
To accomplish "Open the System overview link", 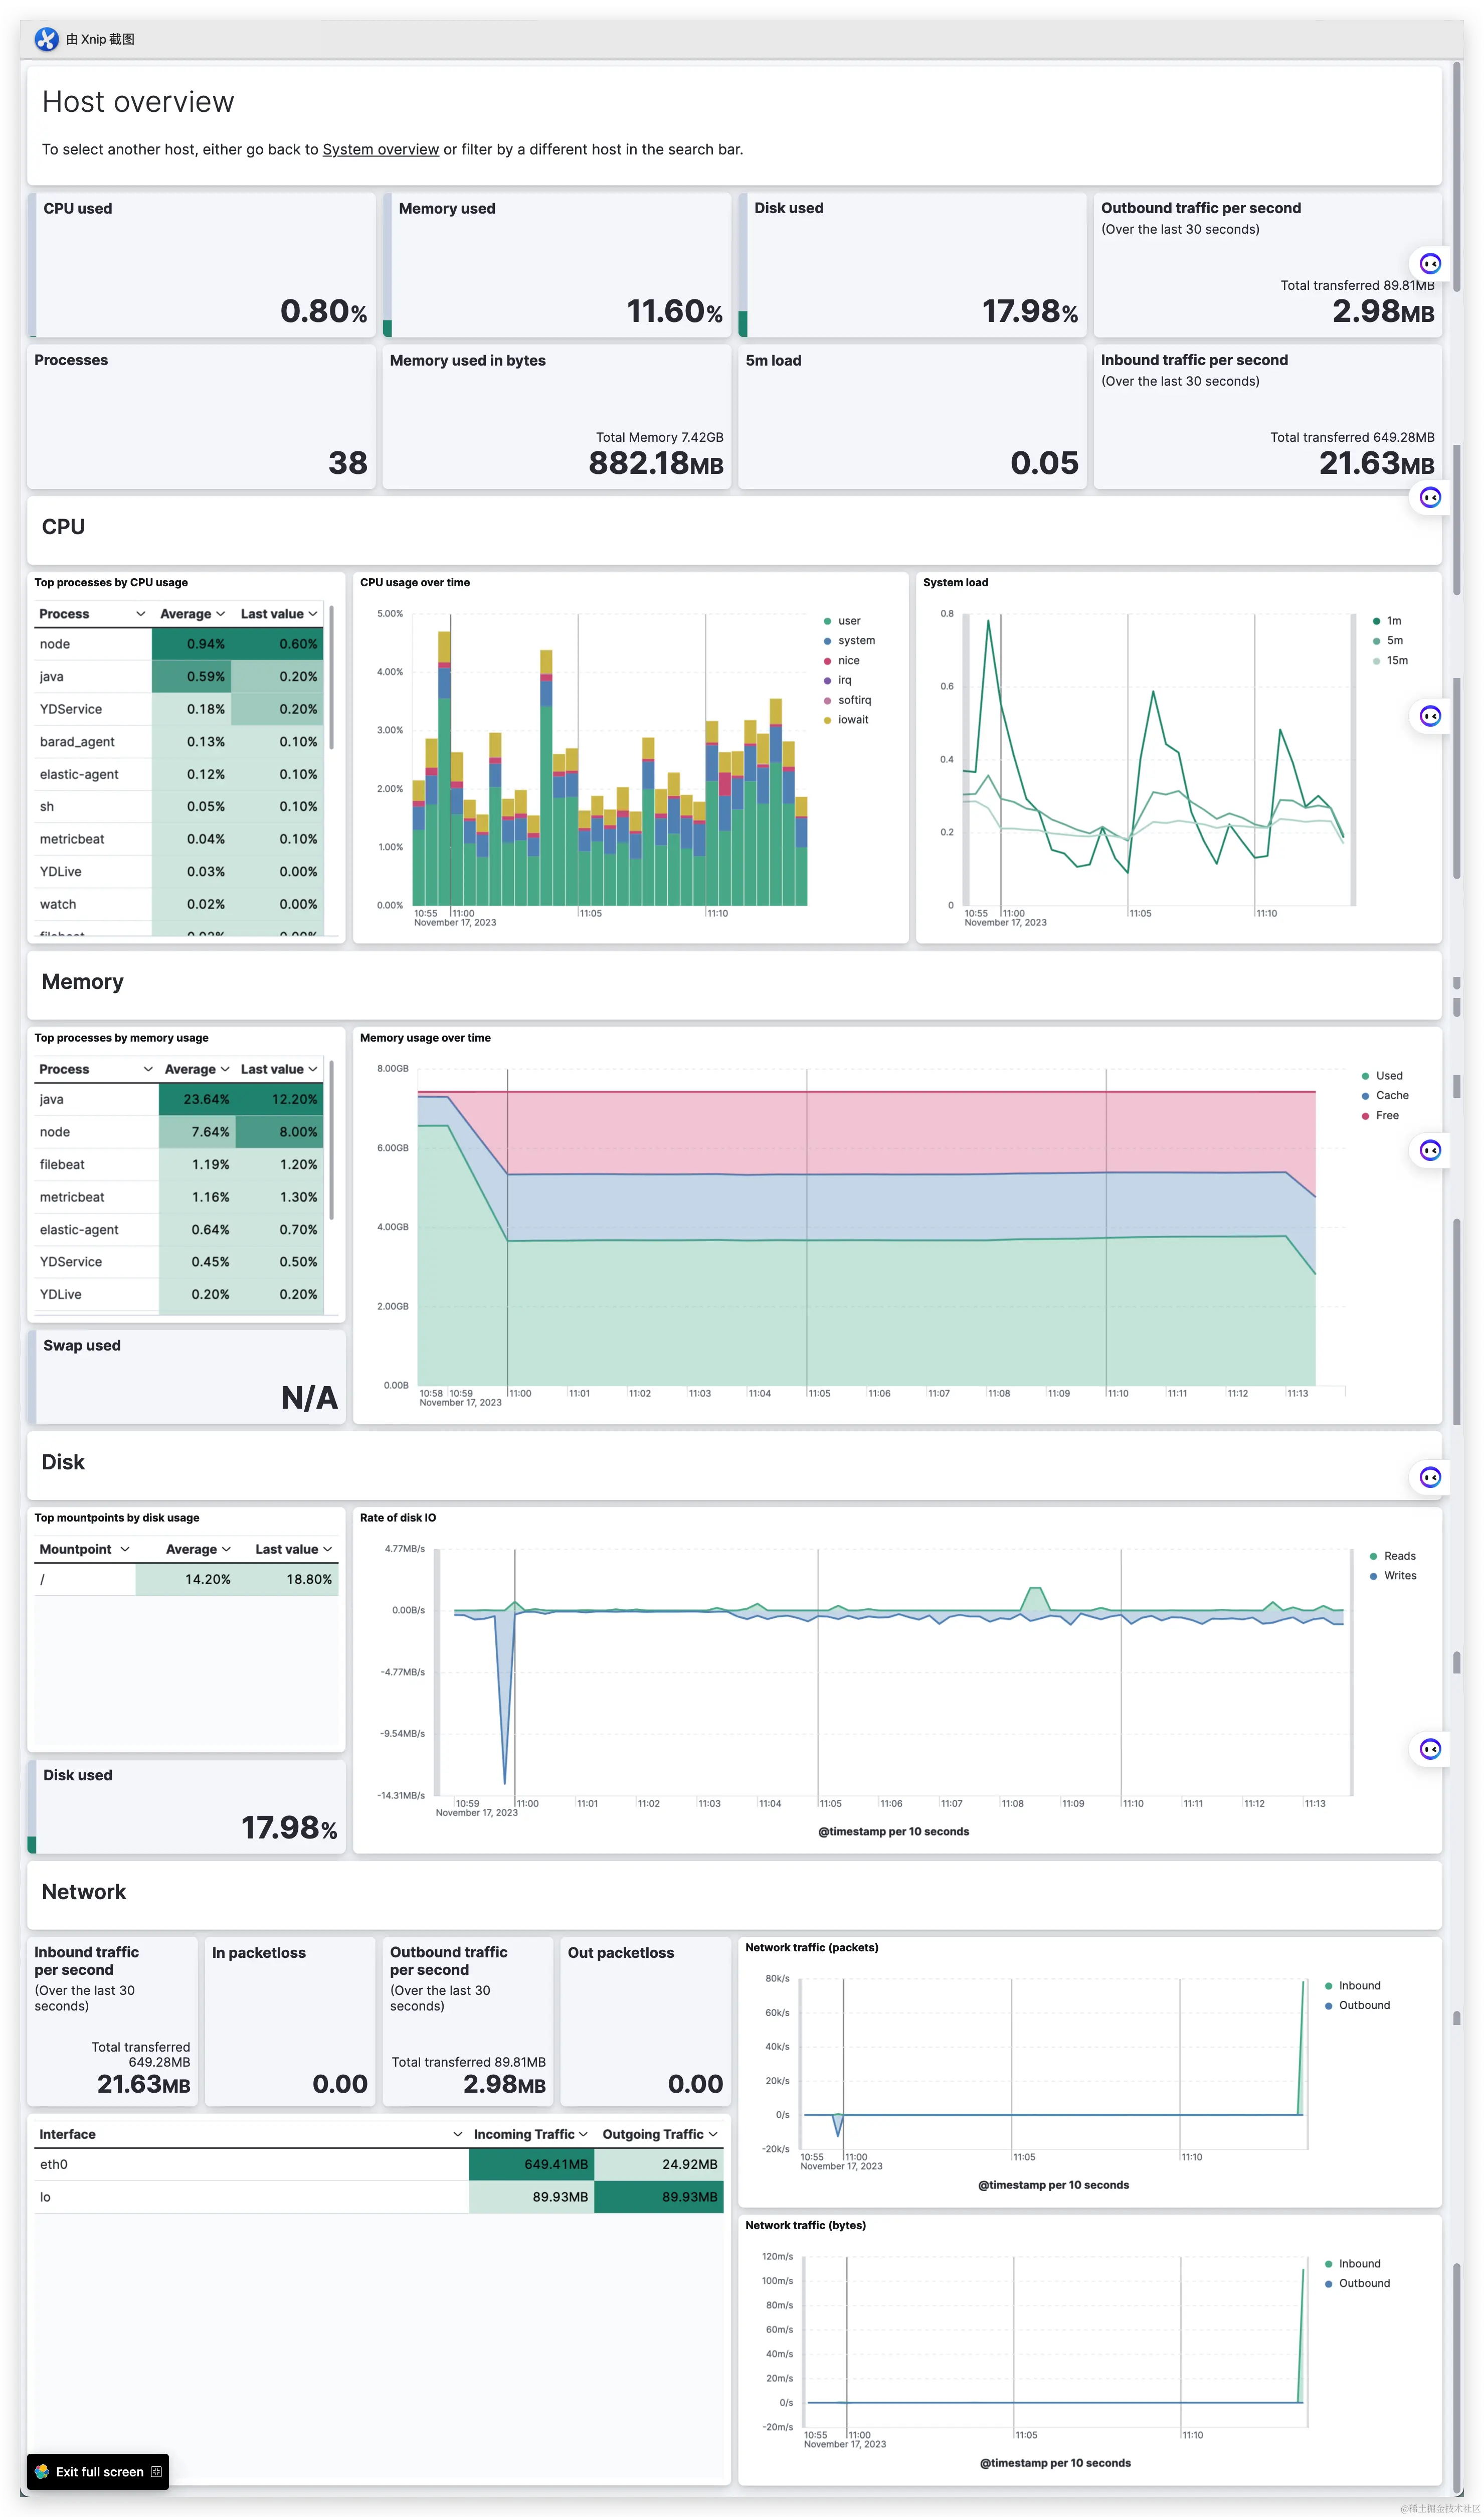I will point(380,149).
